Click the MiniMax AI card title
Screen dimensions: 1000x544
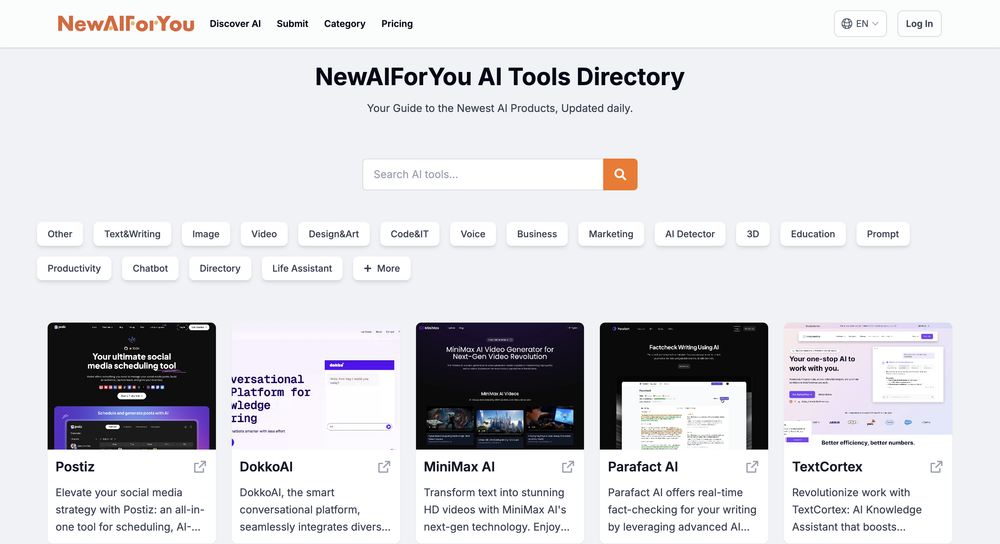459,467
